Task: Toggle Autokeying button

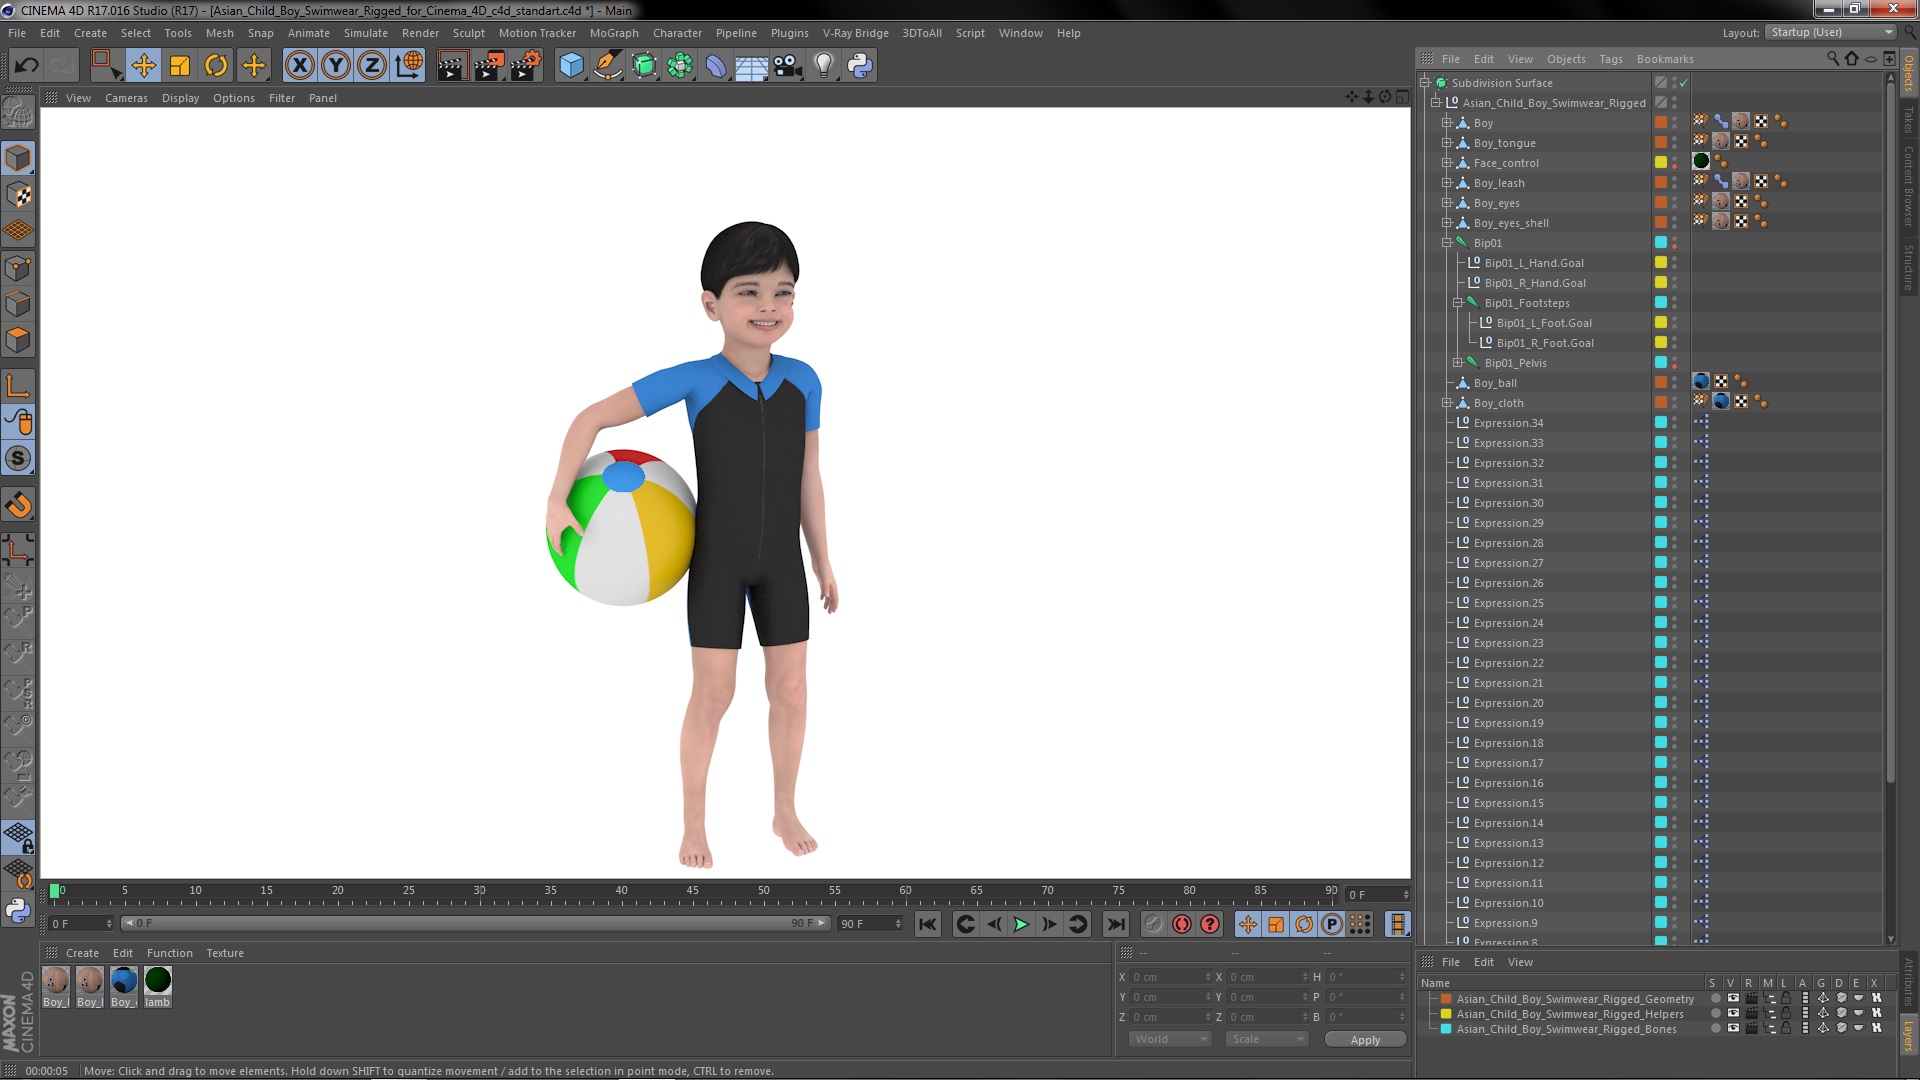Action: (1181, 924)
